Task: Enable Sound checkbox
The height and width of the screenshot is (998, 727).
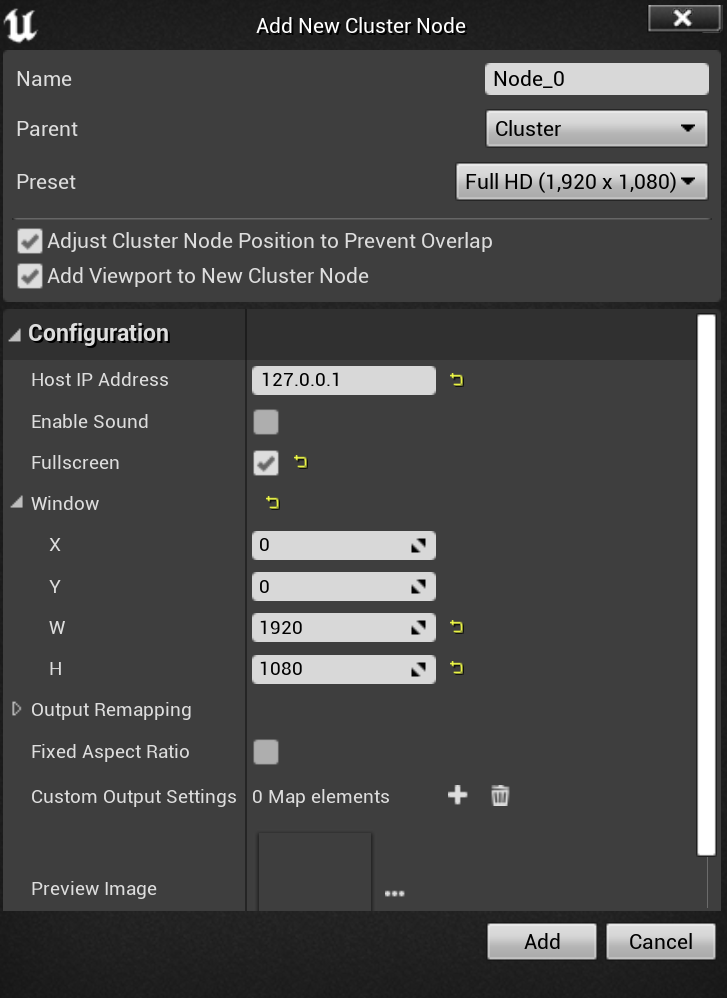Action: pos(266,422)
